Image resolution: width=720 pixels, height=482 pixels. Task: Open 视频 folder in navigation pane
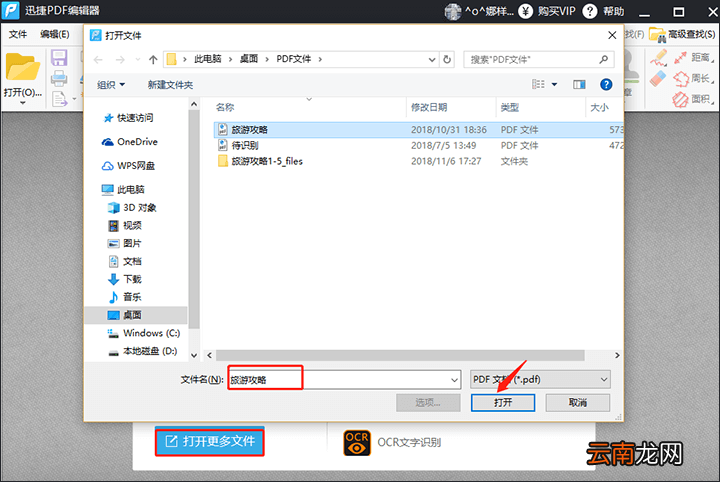click(x=124, y=225)
